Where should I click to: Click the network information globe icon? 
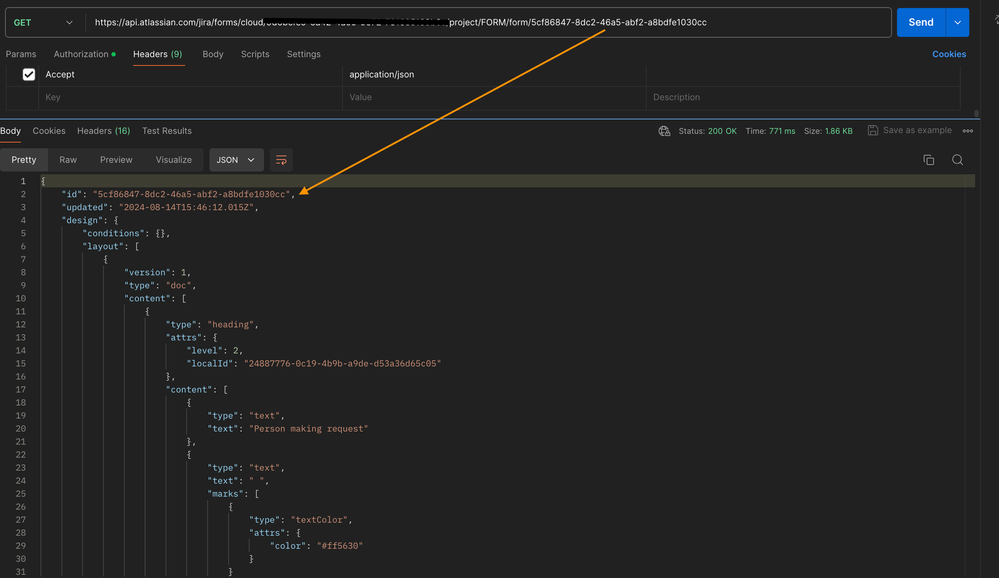(663, 130)
